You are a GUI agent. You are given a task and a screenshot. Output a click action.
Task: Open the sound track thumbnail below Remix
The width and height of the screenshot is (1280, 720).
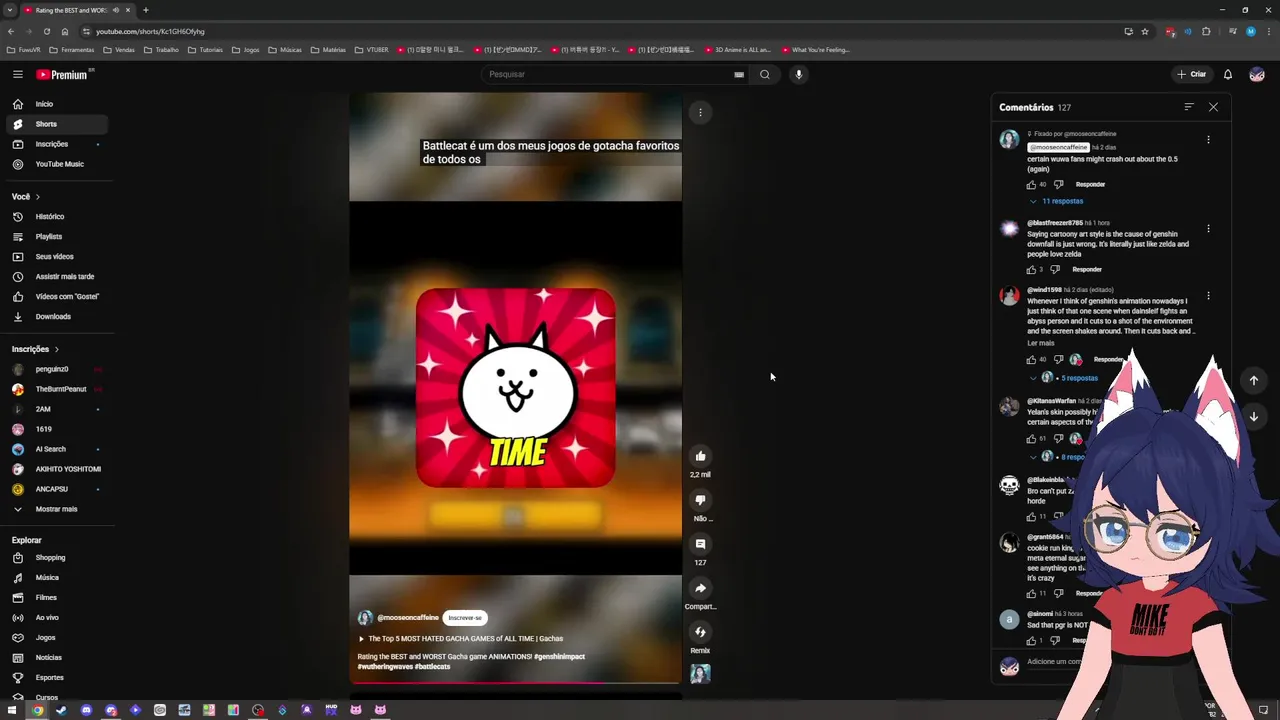tap(700, 674)
